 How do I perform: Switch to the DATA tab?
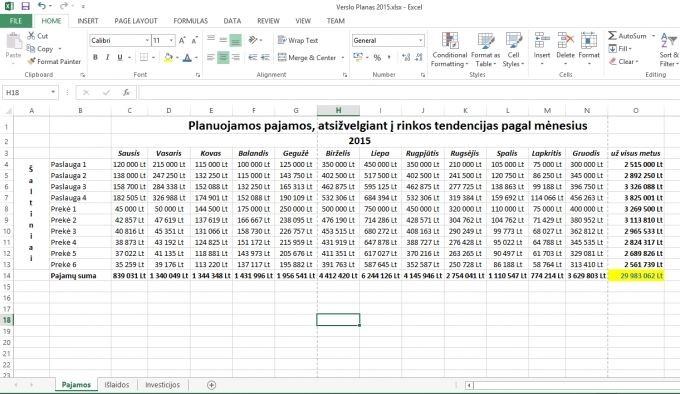[232, 21]
